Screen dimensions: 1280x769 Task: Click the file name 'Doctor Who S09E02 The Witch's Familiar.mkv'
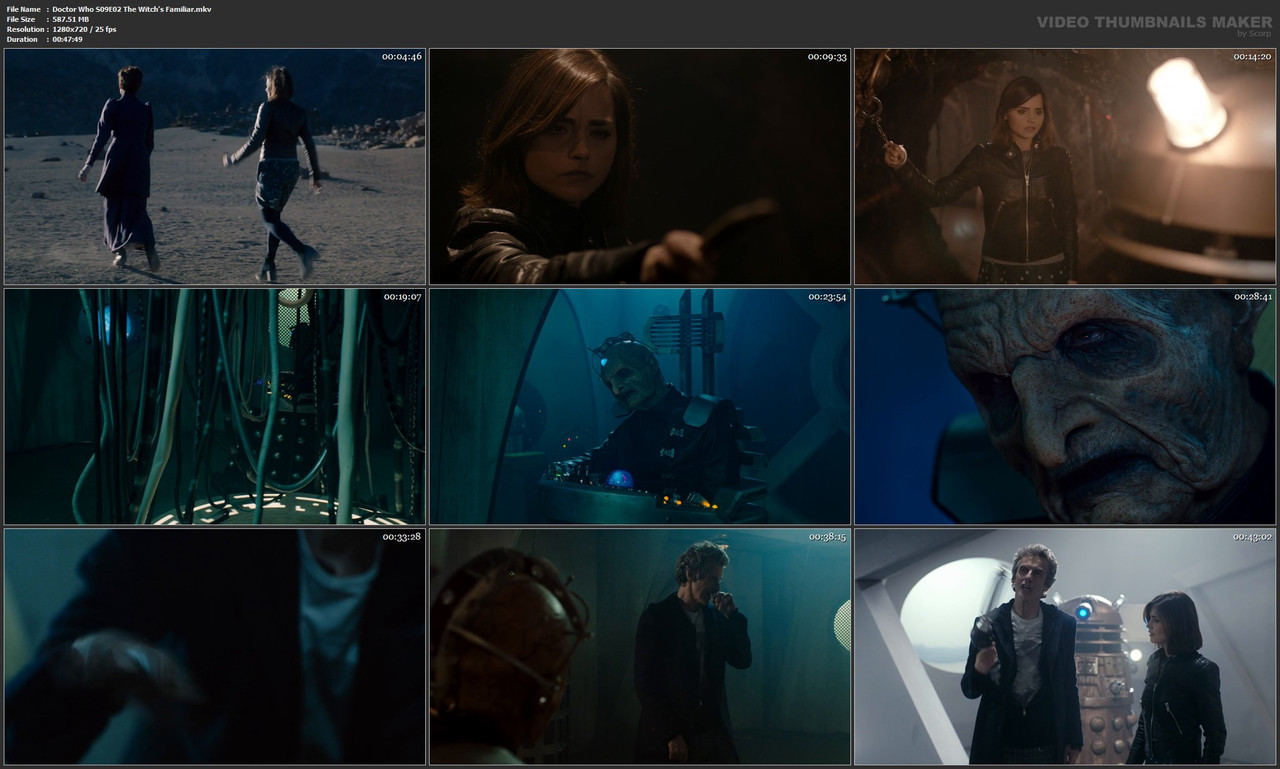(132, 9)
